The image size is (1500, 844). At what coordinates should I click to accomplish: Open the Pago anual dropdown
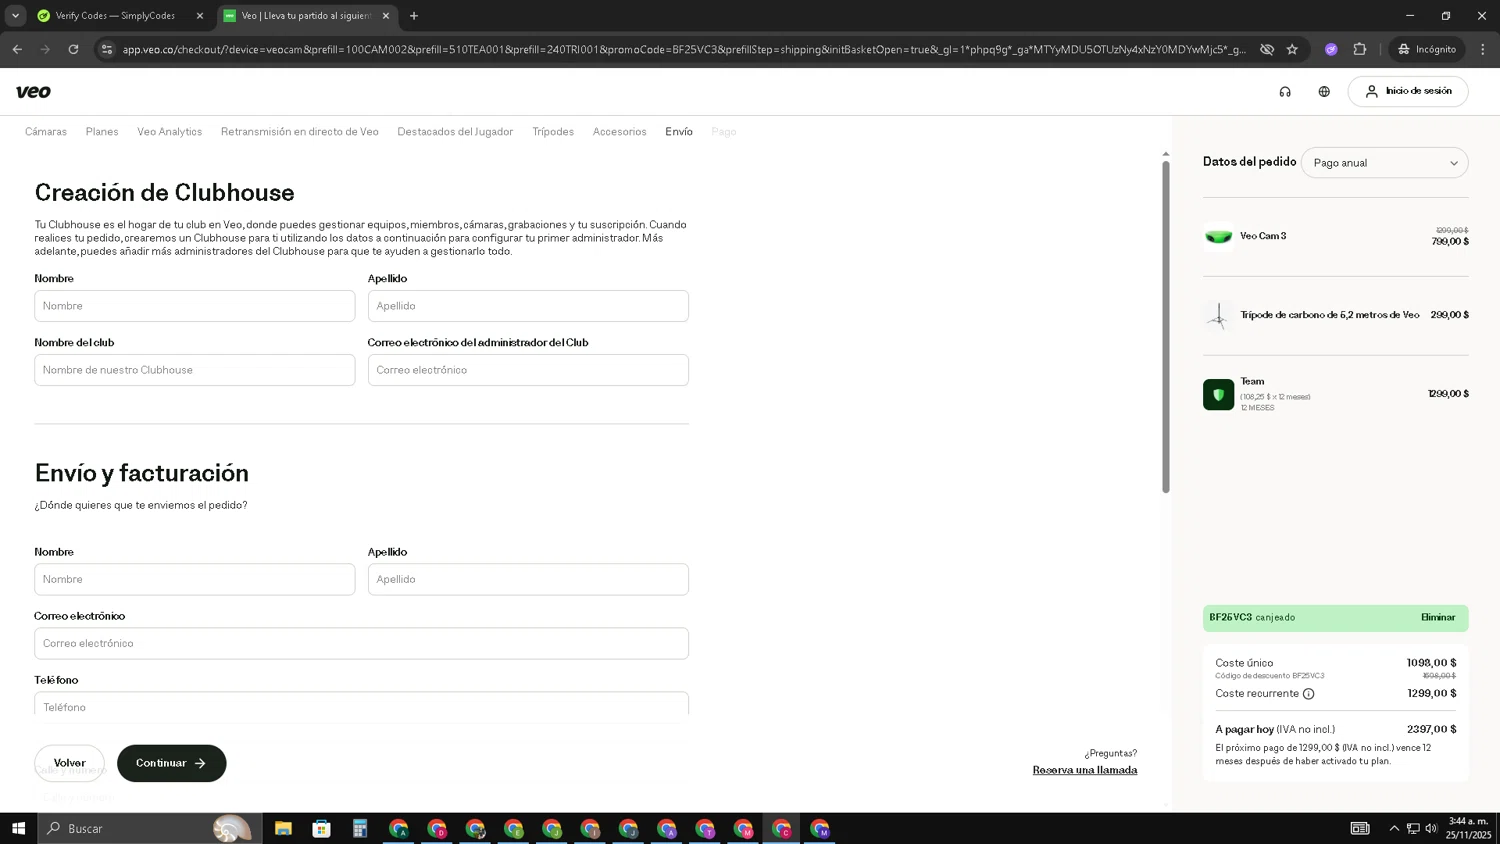coord(1385,163)
